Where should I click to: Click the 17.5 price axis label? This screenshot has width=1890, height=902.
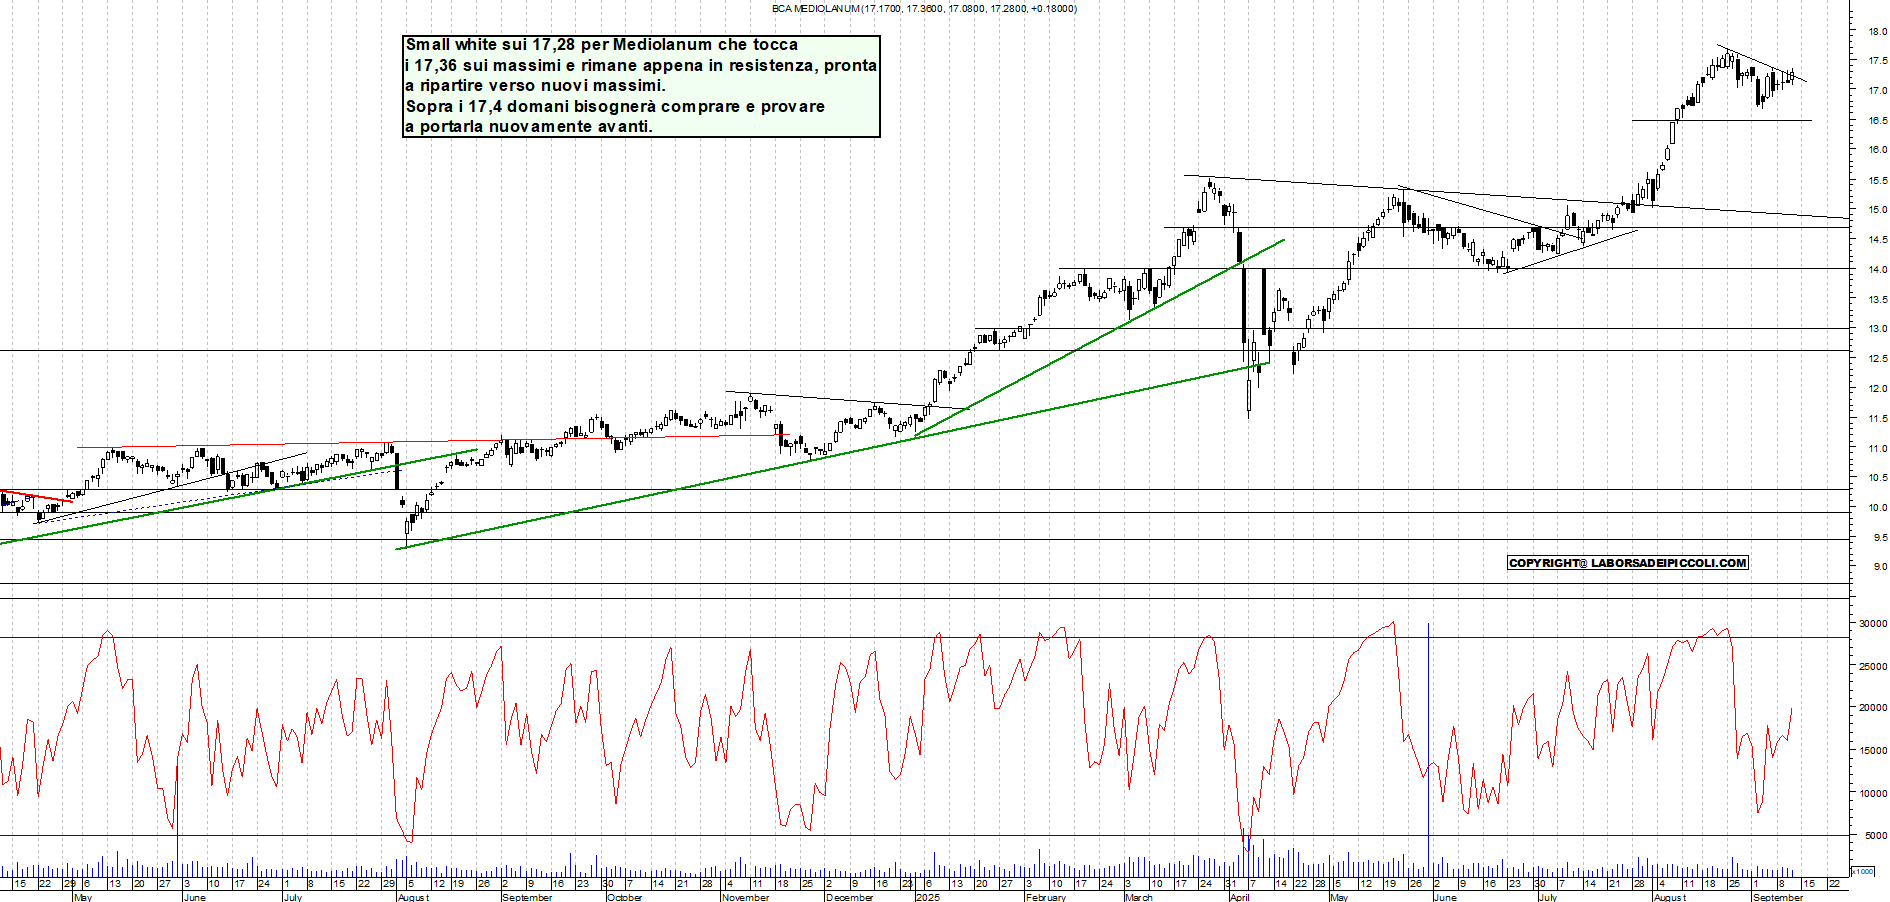point(1877,61)
